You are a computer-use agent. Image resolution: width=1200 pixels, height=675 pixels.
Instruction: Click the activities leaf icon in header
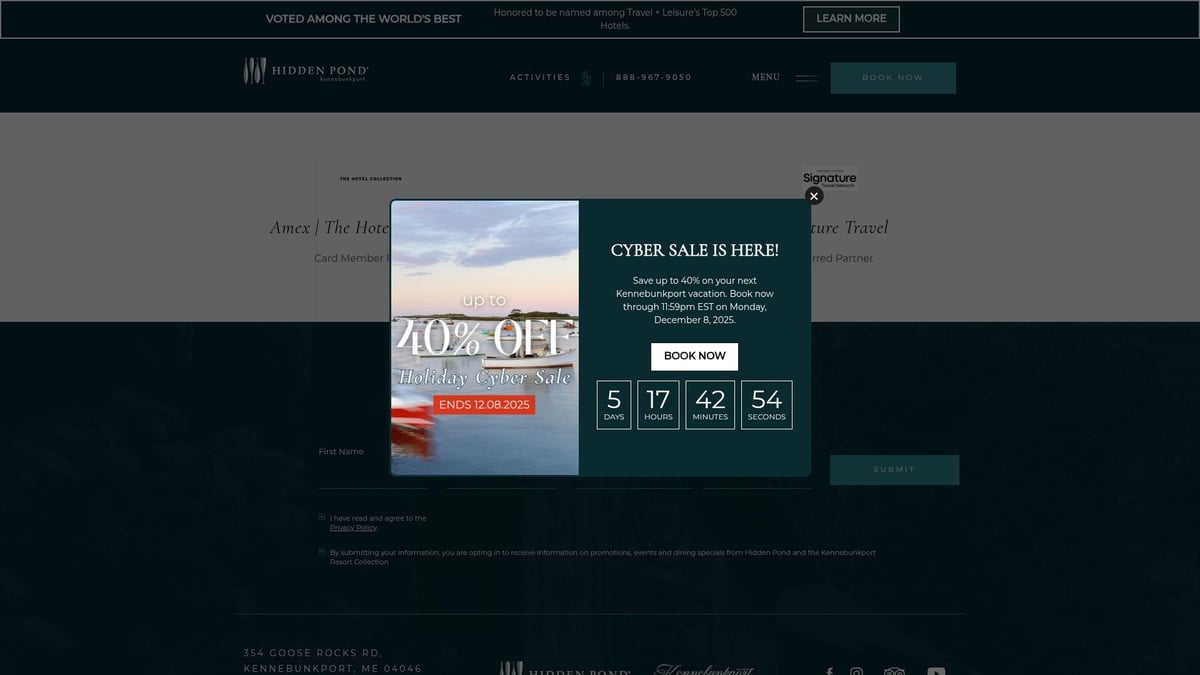coord(586,78)
